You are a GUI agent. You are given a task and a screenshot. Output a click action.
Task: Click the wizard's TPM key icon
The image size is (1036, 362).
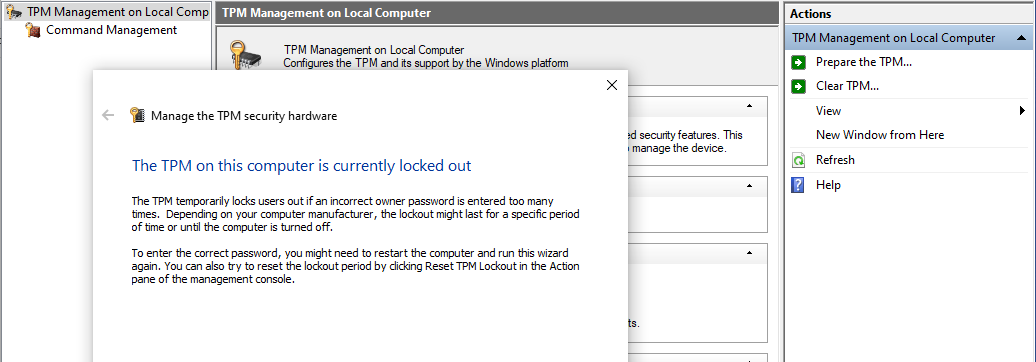coord(137,116)
